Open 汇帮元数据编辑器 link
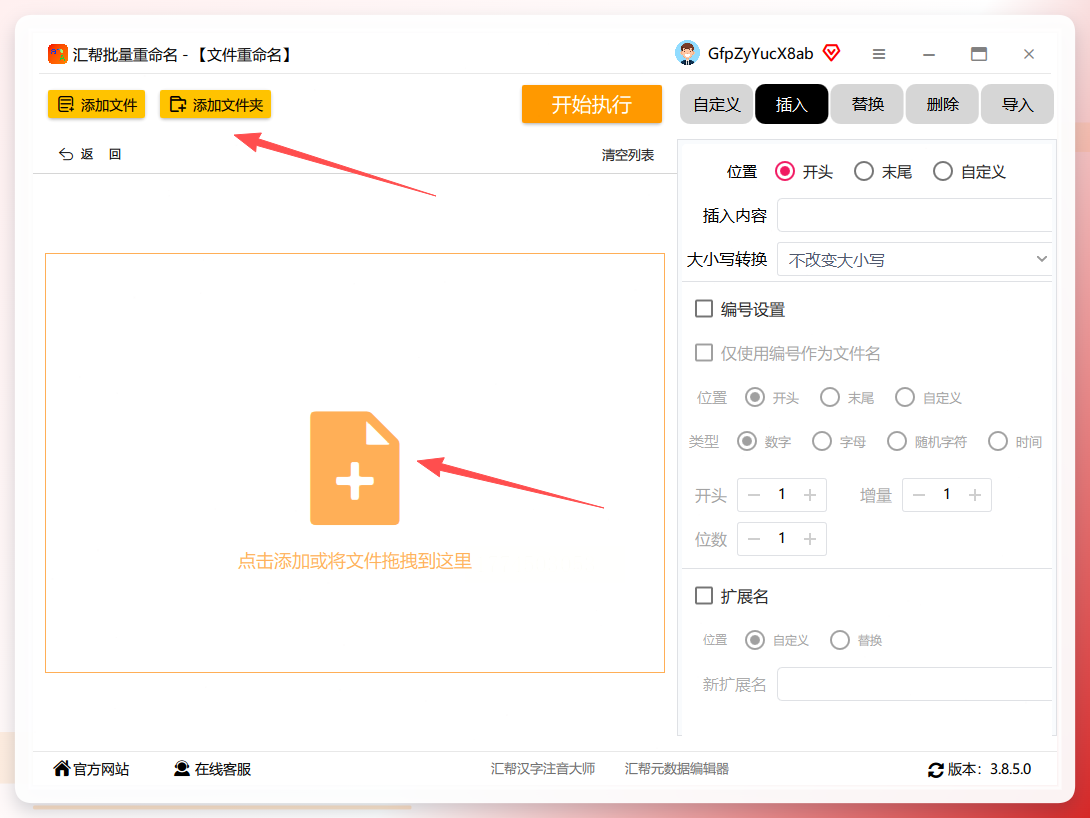This screenshot has height=818, width=1090. click(x=677, y=769)
